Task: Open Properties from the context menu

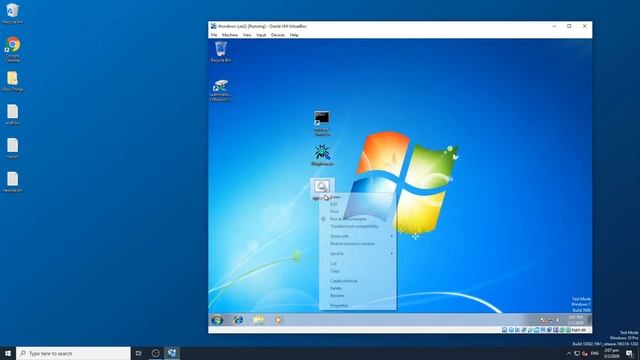Action: point(357,305)
